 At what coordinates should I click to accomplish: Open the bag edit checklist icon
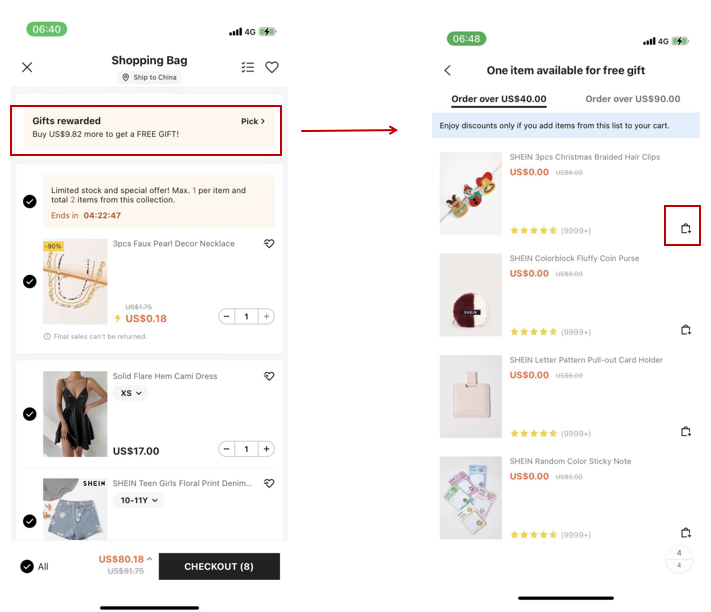click(248, 67)
